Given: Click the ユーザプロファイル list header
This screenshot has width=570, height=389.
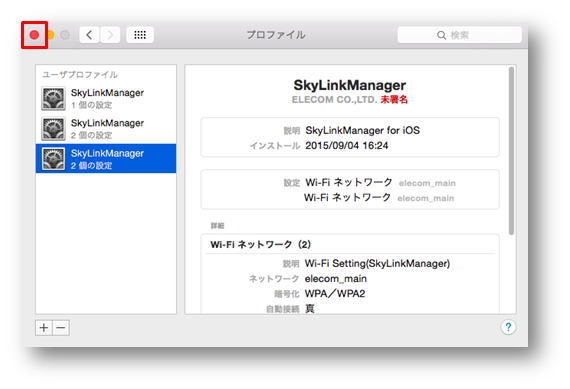Looking at the screenshot, I should pos(80,75).
